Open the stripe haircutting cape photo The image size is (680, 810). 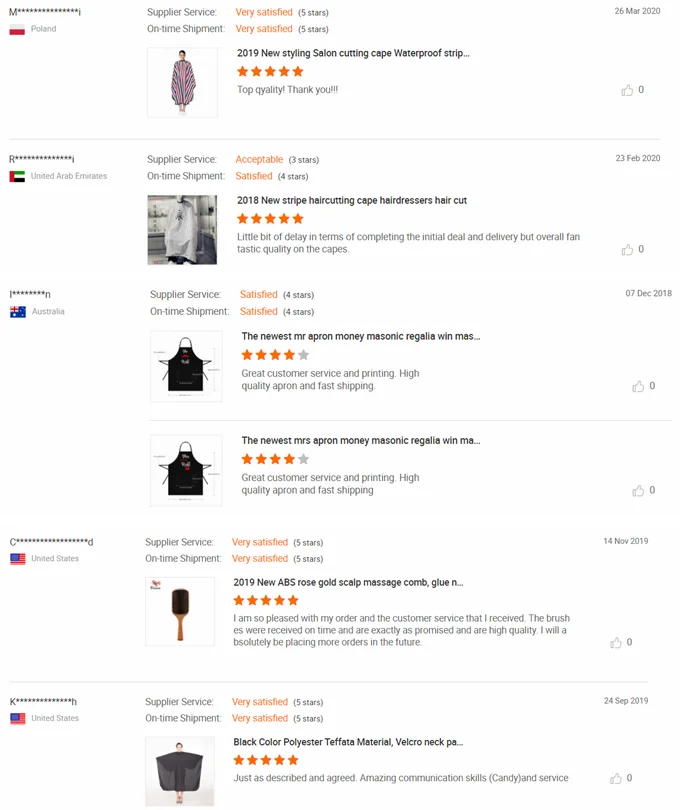pos(182,230)
